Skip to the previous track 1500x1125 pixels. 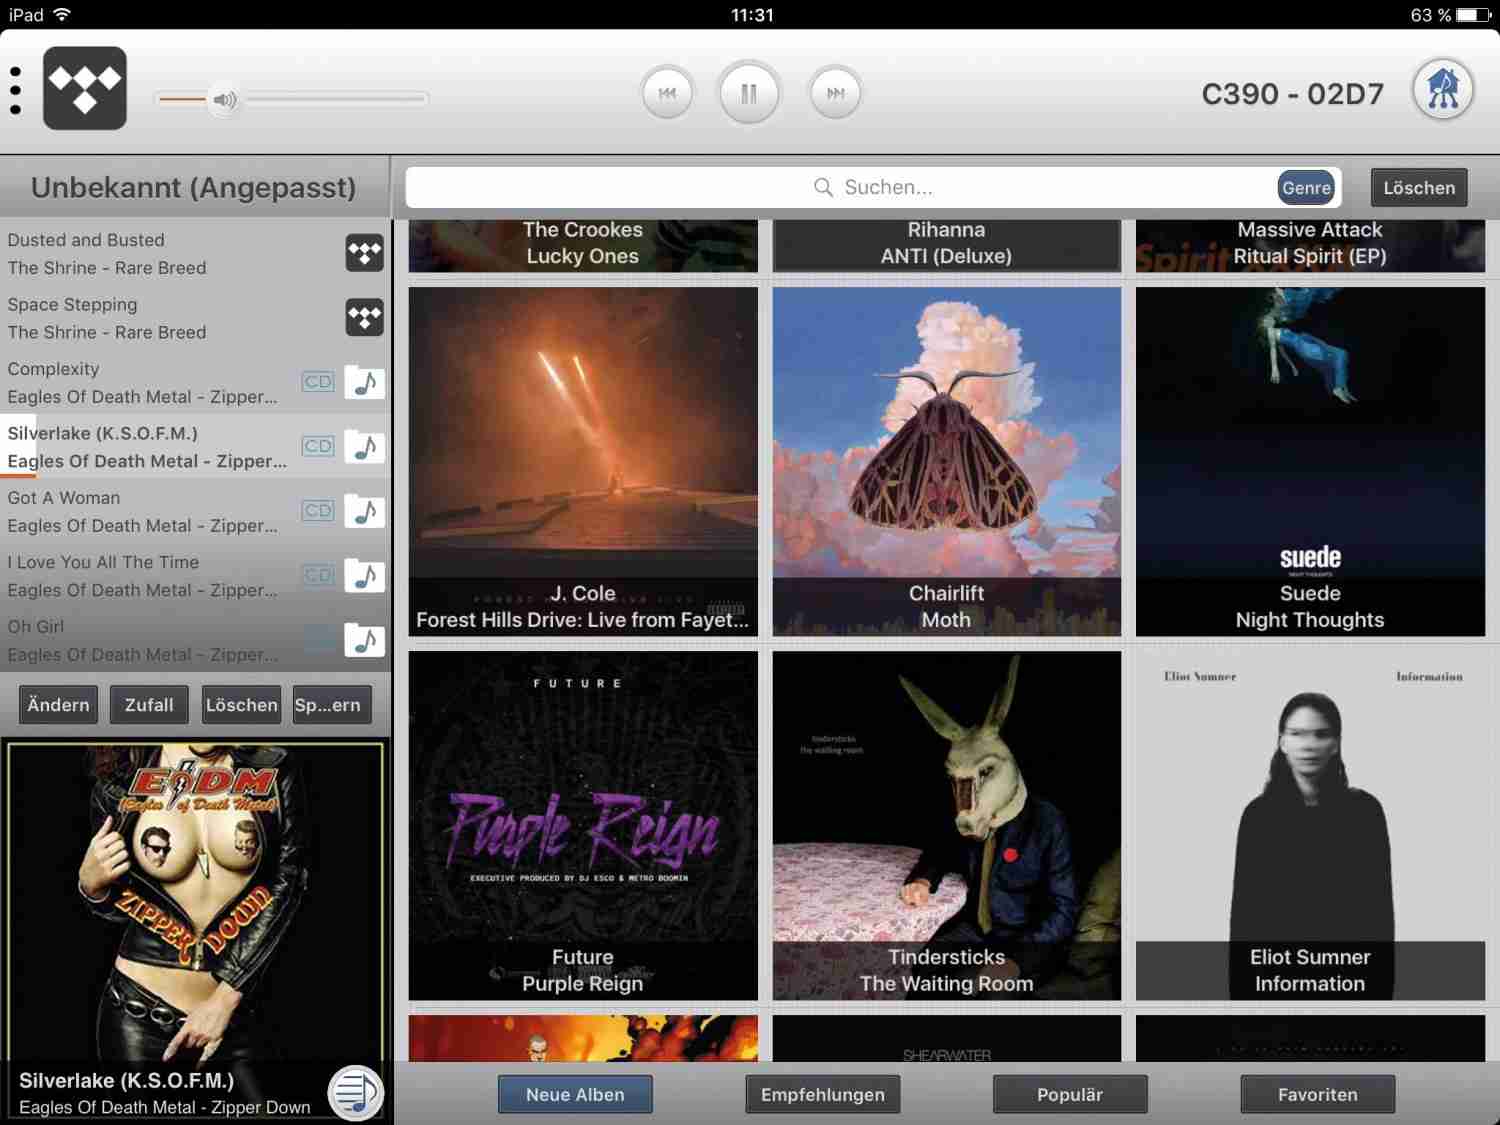pyautogui.click(x=667, y=93)
